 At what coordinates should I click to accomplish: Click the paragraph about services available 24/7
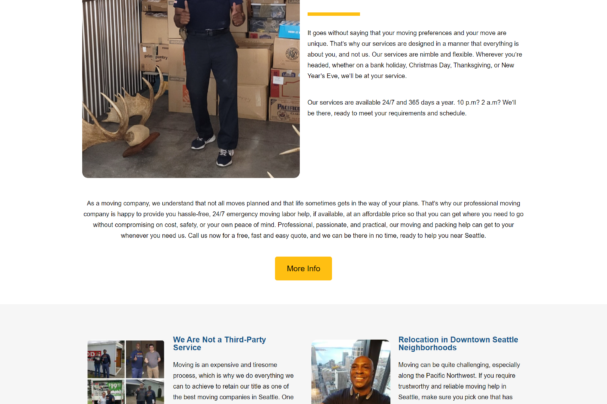pyautogui.click(x=412, y=108)
